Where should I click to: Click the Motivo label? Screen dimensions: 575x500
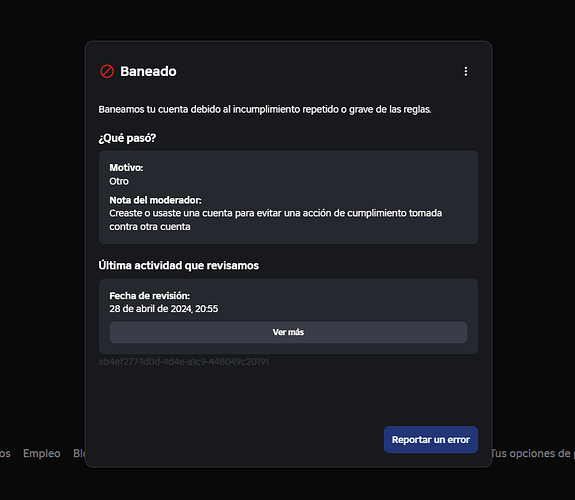pos(126,168)
